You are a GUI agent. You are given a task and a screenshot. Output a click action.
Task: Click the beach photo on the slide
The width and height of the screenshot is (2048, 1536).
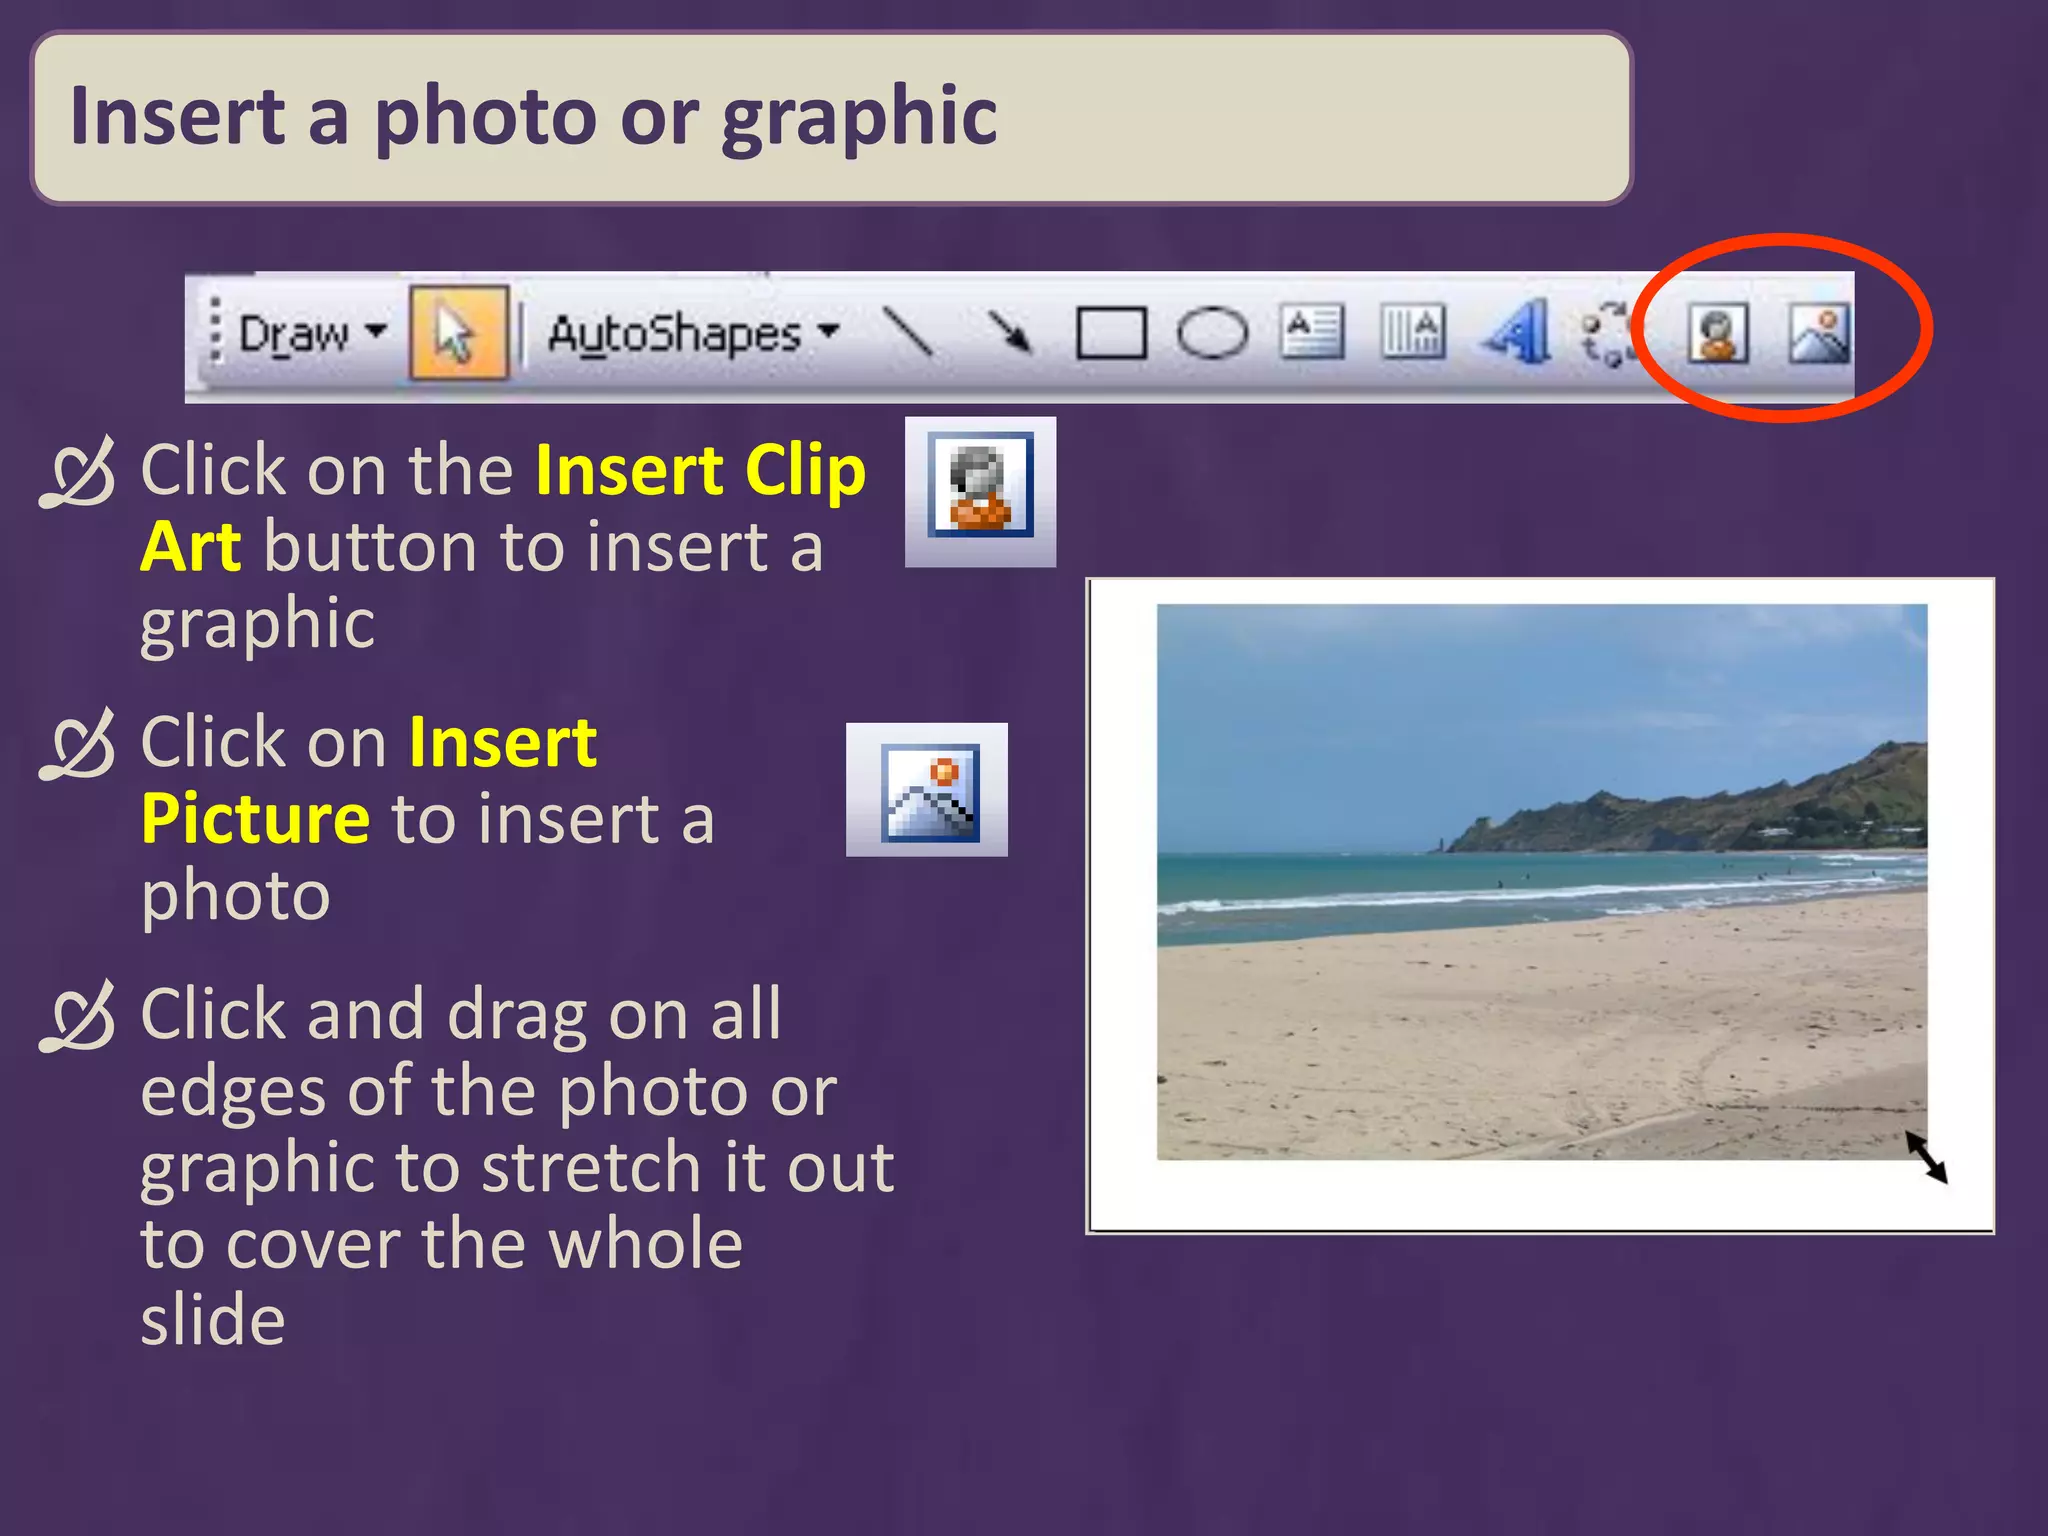(1541, 880)
